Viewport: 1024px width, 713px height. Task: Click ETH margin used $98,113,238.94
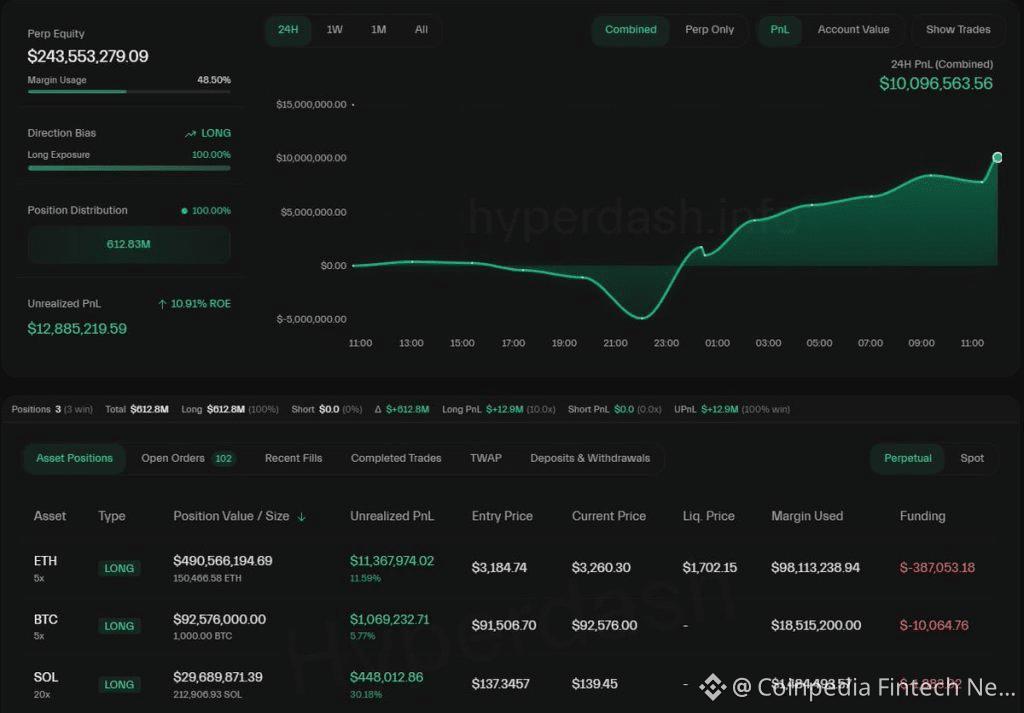pos(815,568)
